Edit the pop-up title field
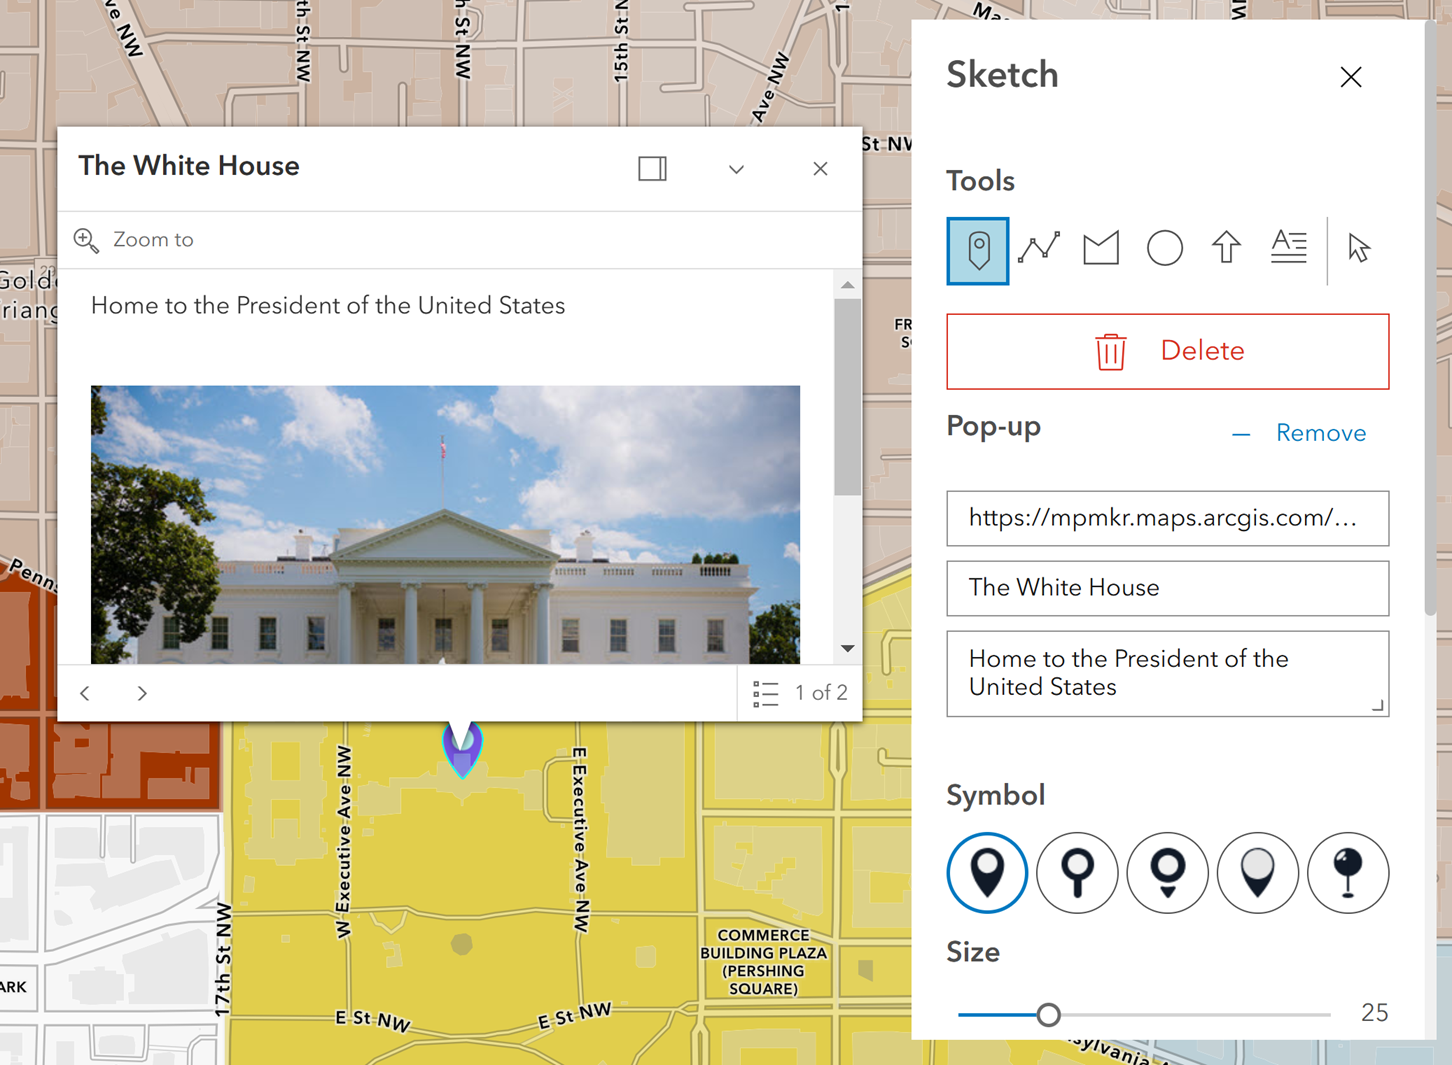Image resolution: width=1452 pixels, height=1065 pixels. point(1167,588)
